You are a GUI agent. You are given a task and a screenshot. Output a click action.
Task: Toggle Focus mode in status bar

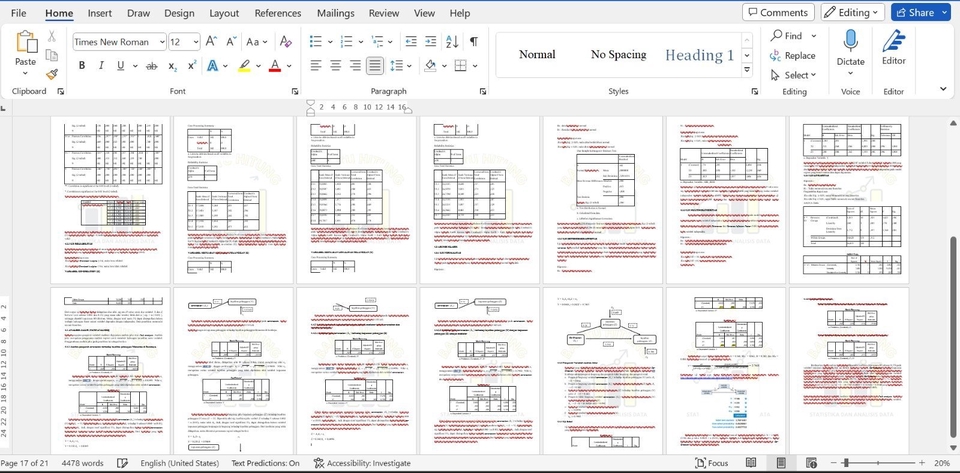click(711, 463)
